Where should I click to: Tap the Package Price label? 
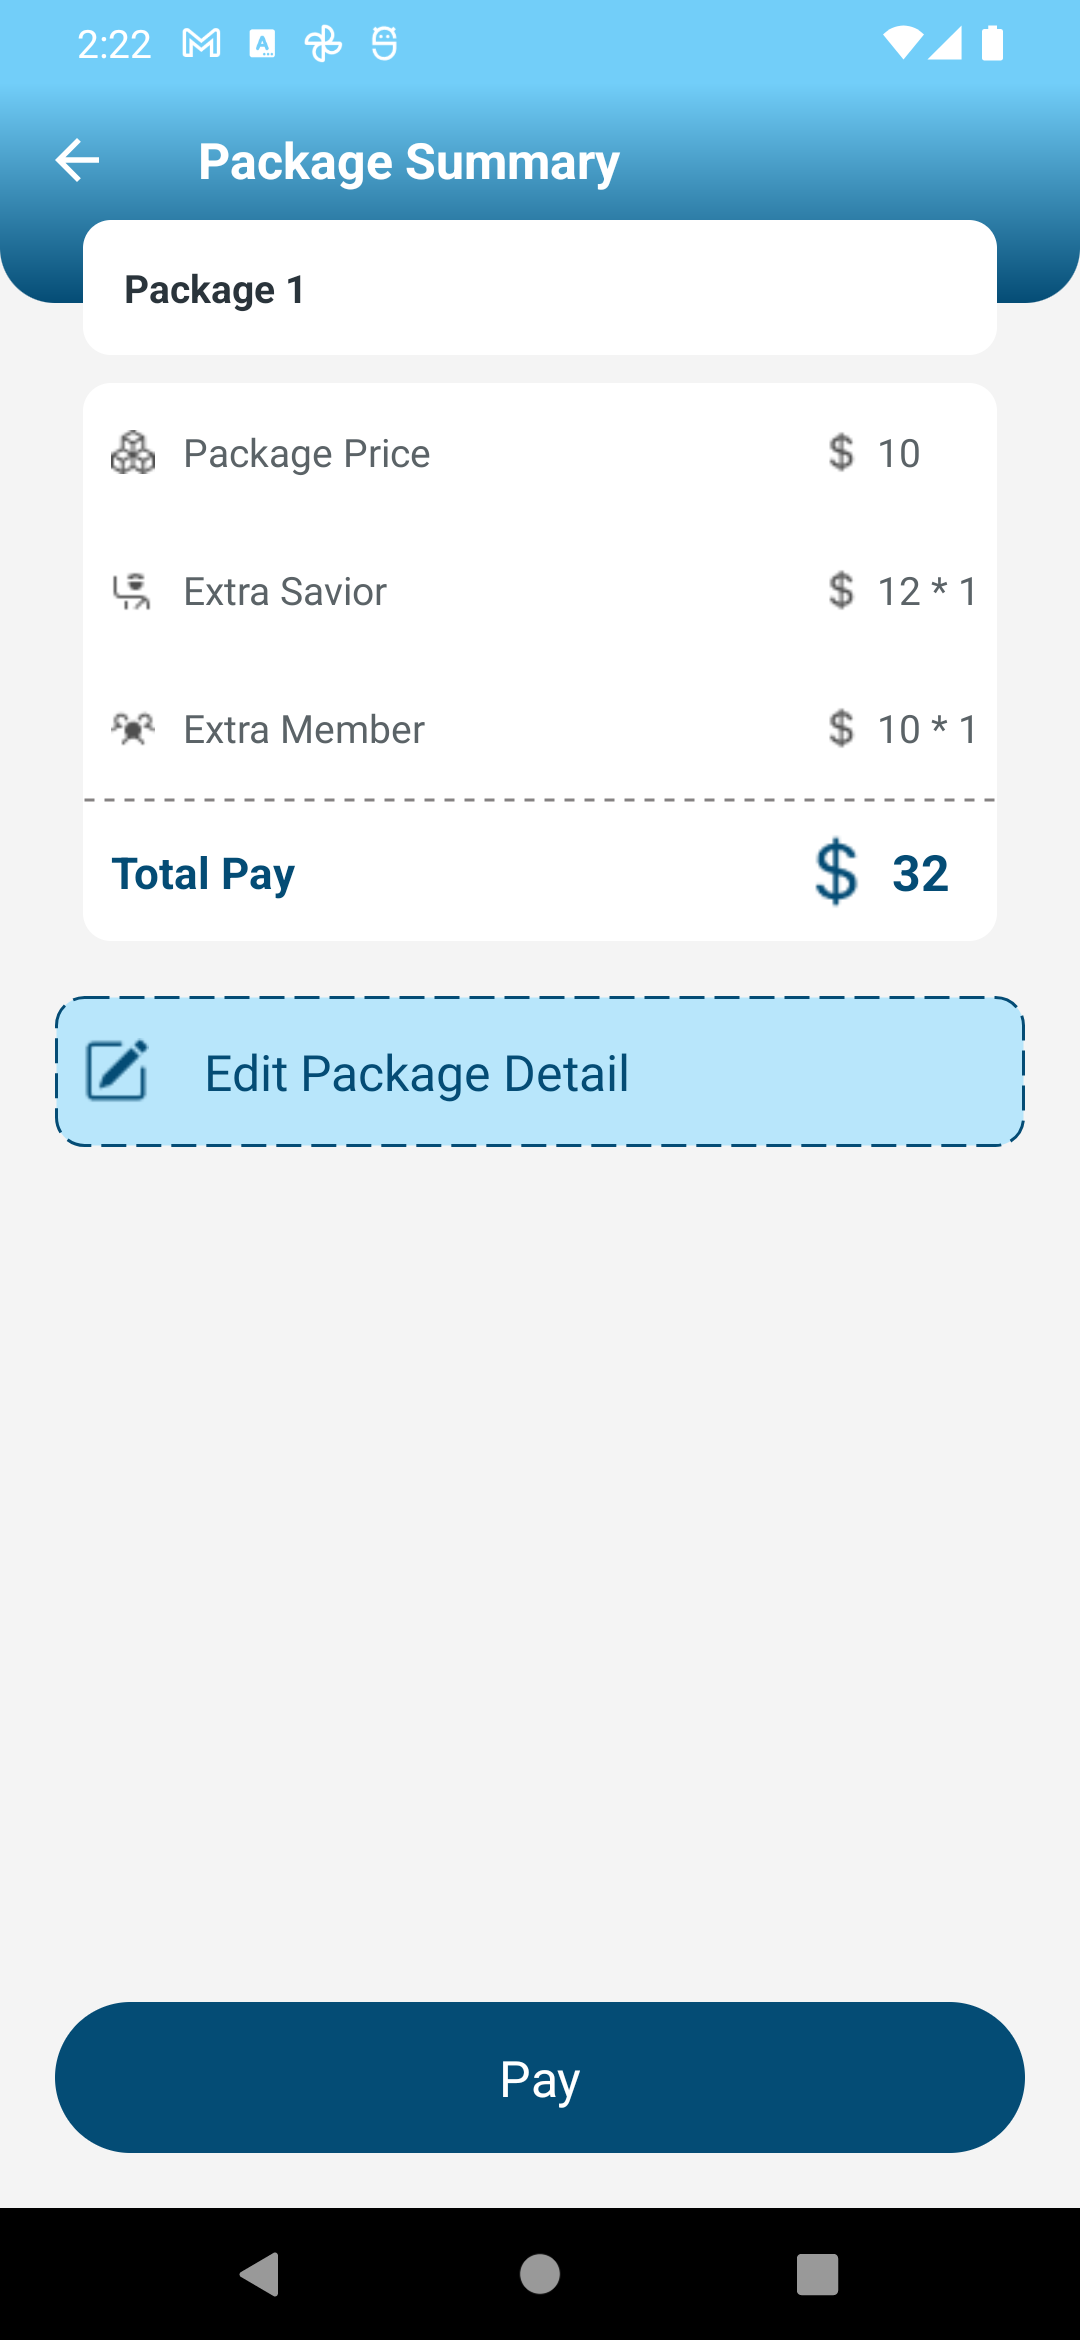point(307,454)
